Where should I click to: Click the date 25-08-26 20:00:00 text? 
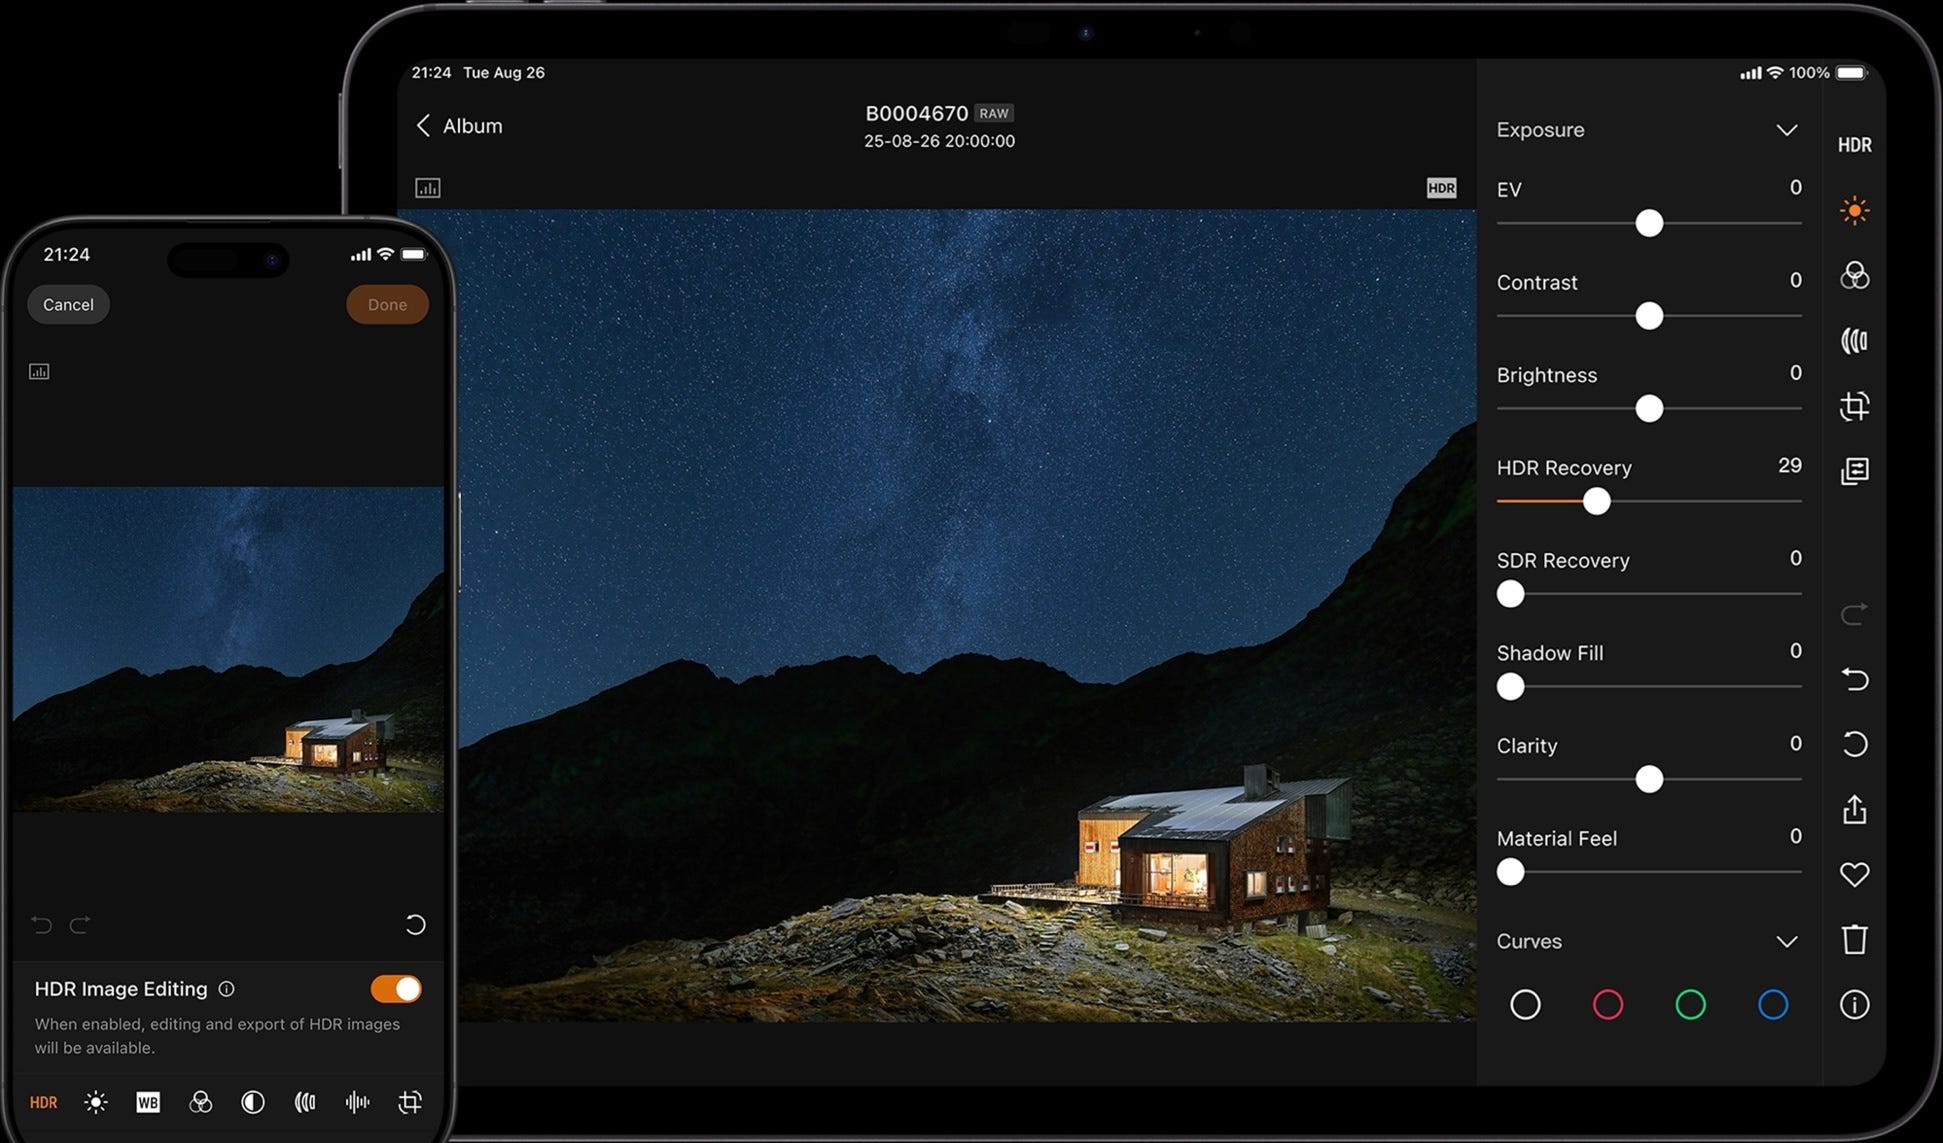click(939, 141)
